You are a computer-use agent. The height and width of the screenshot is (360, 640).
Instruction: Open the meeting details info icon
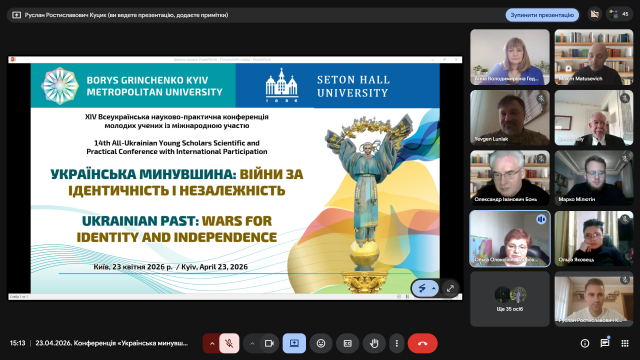point(584,343)
